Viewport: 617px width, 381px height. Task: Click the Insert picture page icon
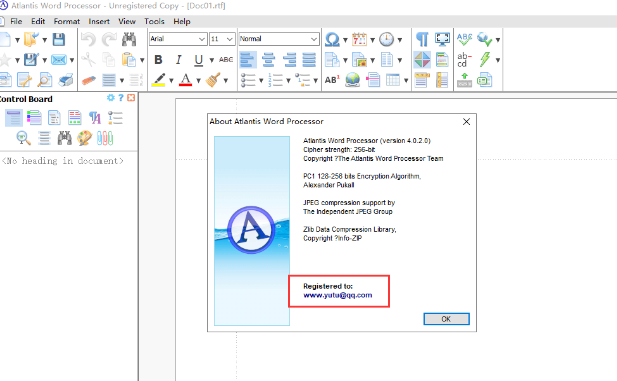coord(359,60)
